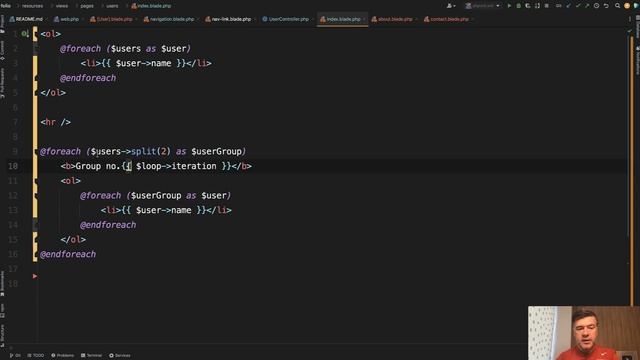The height and width of the screenshot is (360, 640).
Task: Open the Services tool window
Action: pos(120,356)
